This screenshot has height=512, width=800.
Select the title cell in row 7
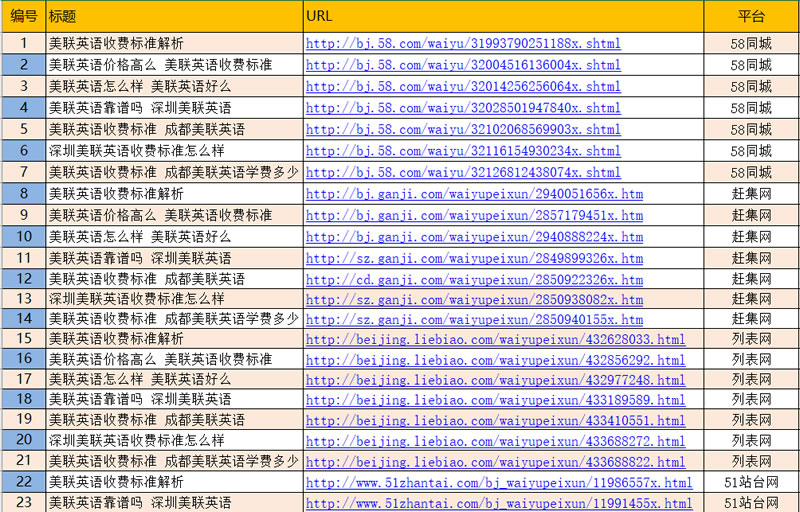174,172
